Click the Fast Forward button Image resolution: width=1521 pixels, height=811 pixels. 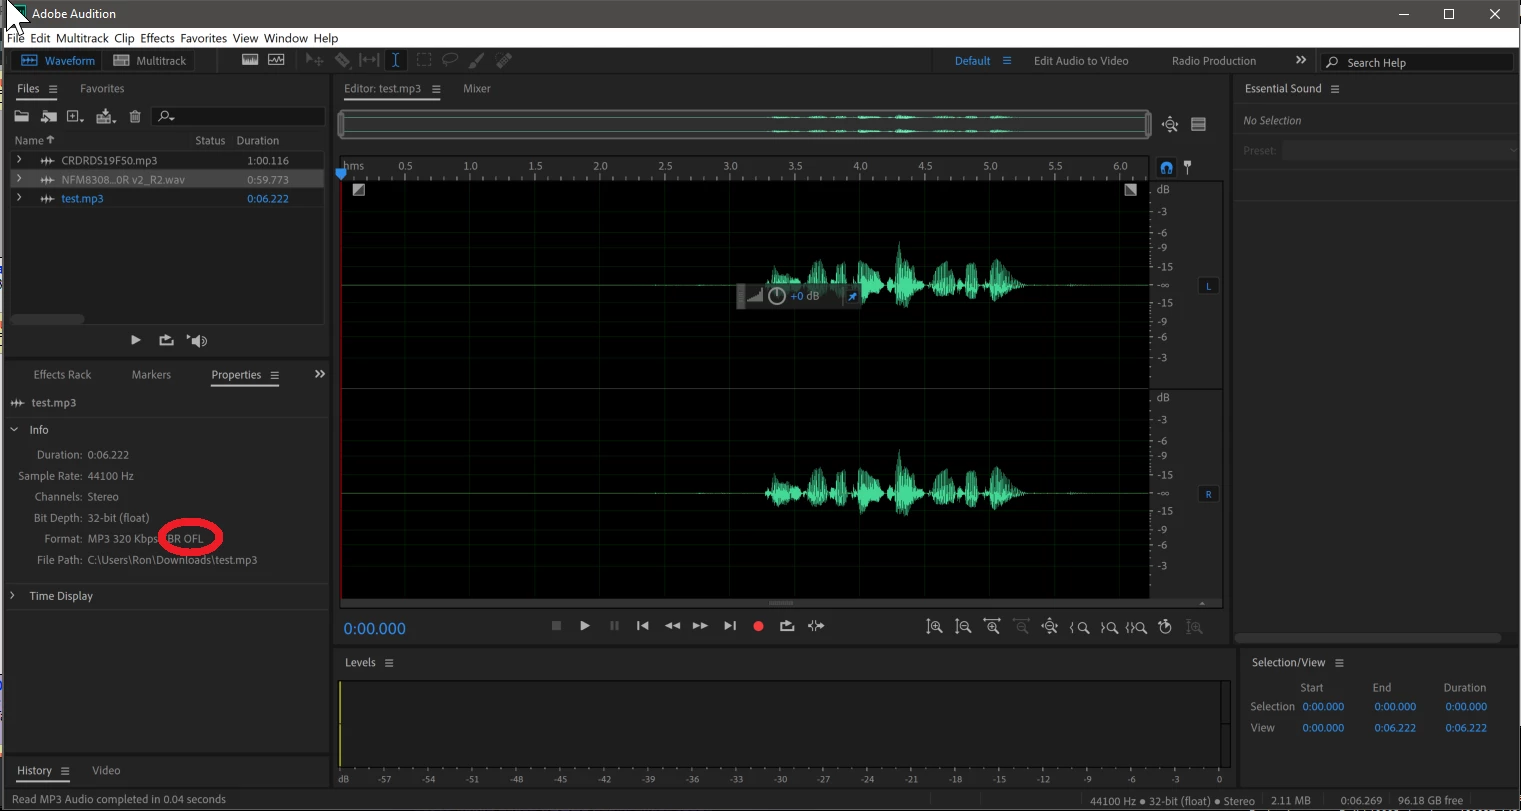pos(700,626)
